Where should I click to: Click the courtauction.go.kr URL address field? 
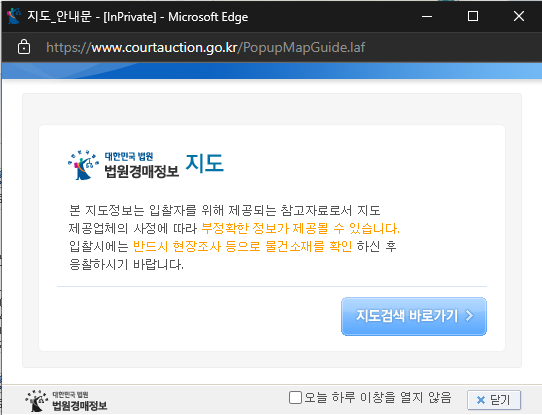205,47
